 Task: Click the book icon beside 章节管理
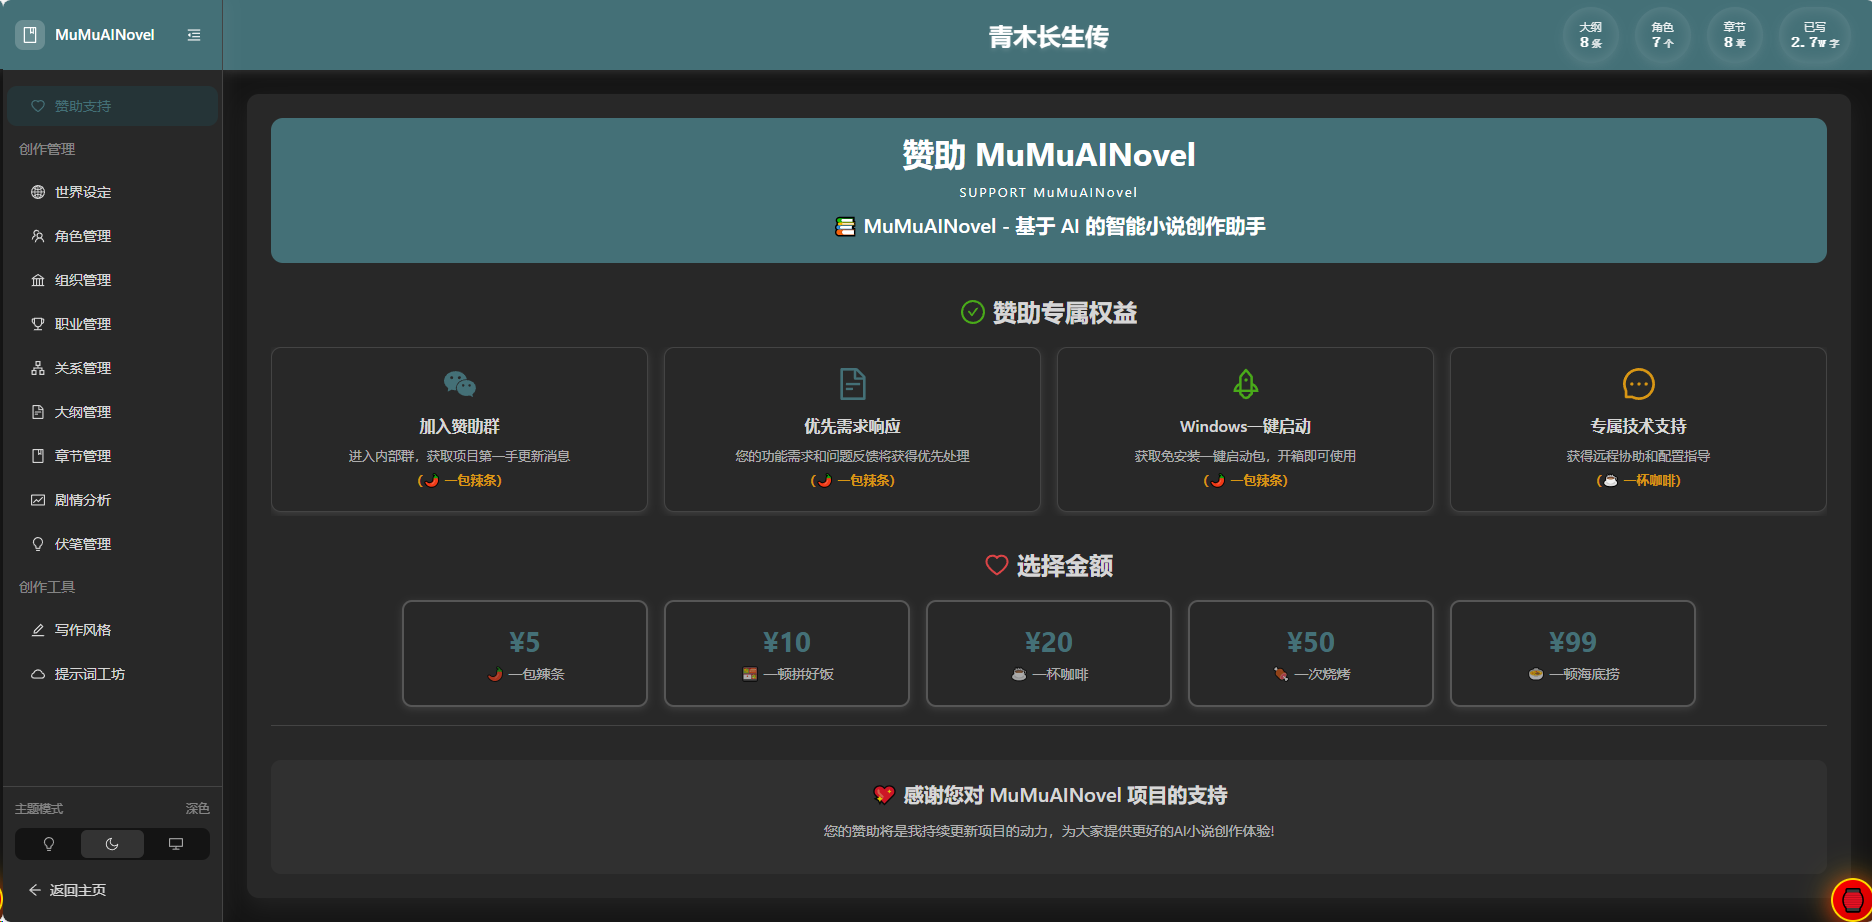pyautogui.click(x=38, y=456)
